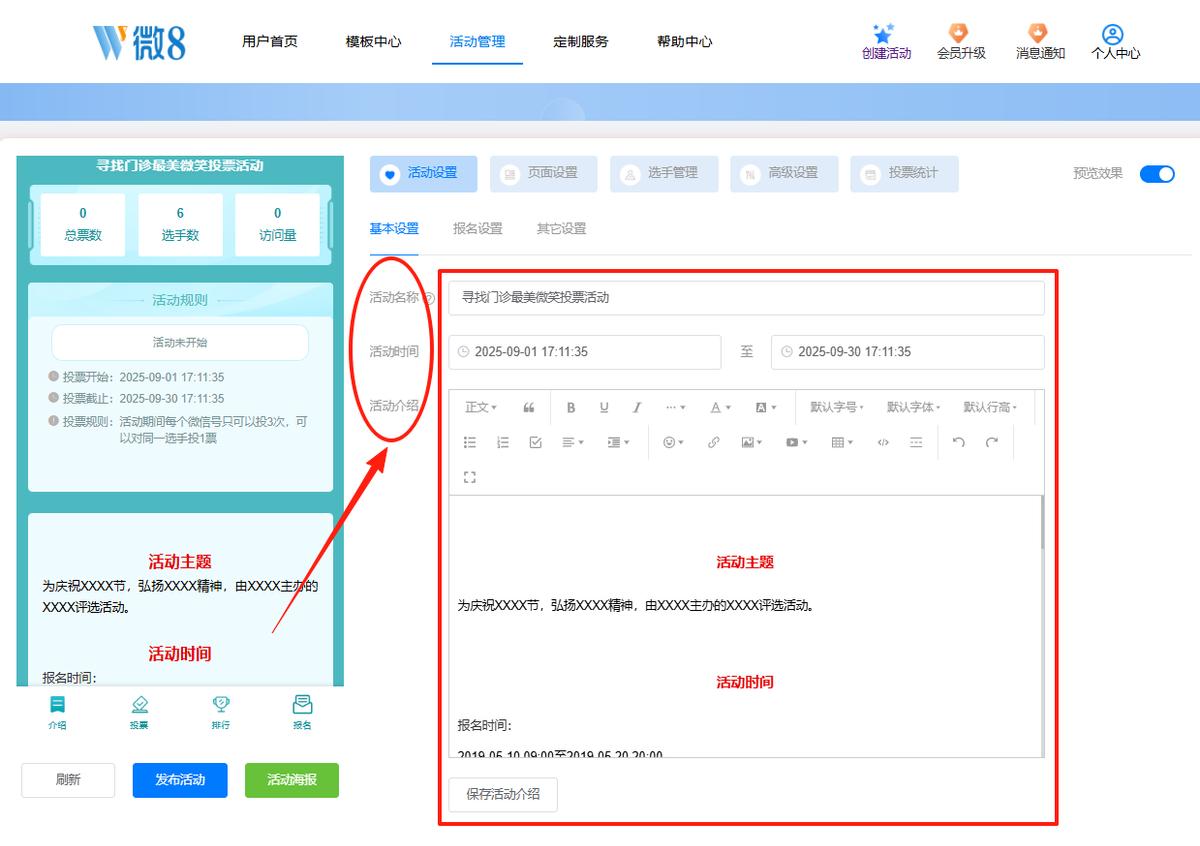Open the text background color picker

click(765, 408)
